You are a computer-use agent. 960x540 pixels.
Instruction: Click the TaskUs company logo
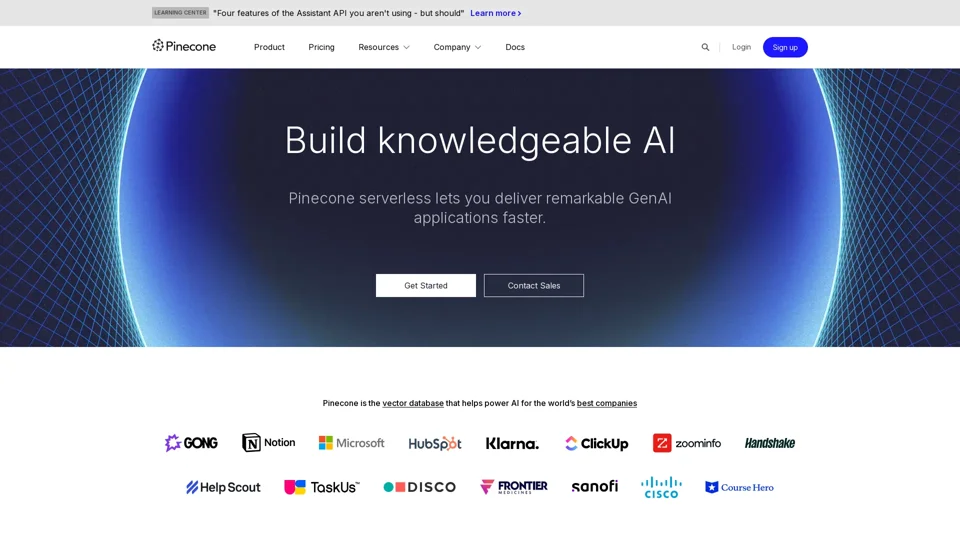point(322,487)
